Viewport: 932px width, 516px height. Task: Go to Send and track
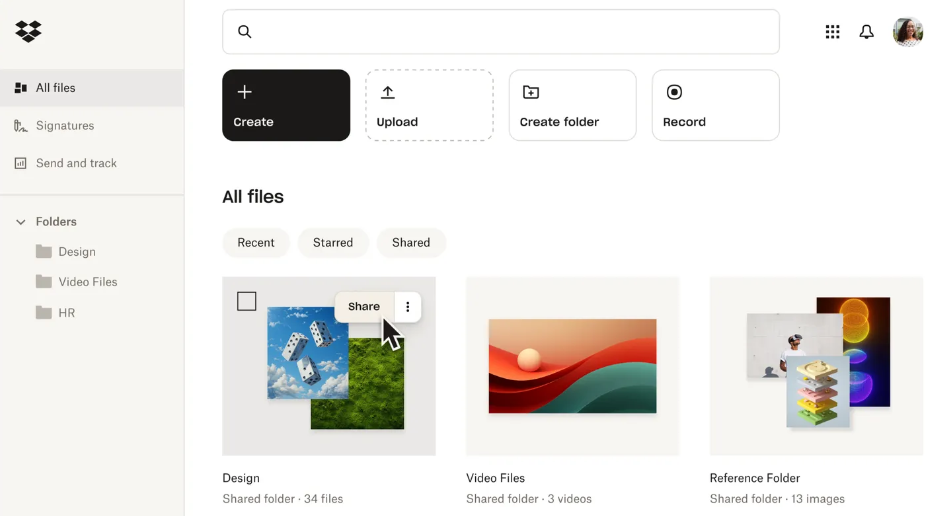click(x=76, y=163)
